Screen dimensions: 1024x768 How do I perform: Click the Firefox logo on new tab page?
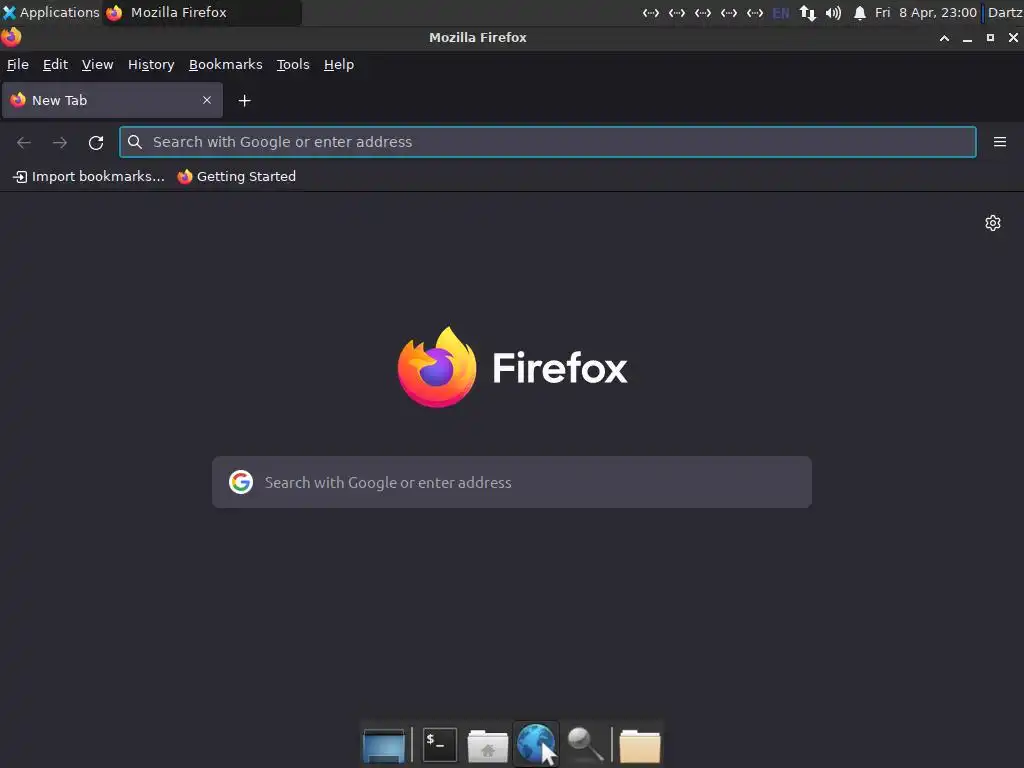point(437,367)
